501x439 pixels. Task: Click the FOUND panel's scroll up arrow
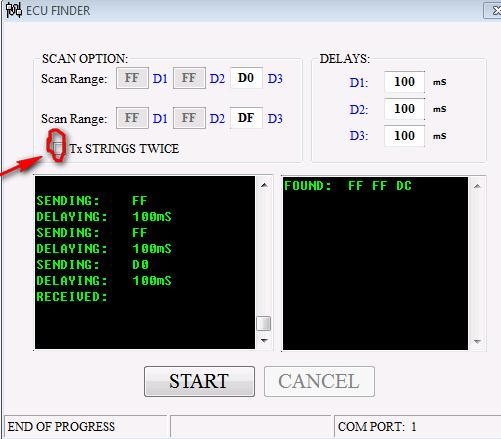[x=477, y=186]
